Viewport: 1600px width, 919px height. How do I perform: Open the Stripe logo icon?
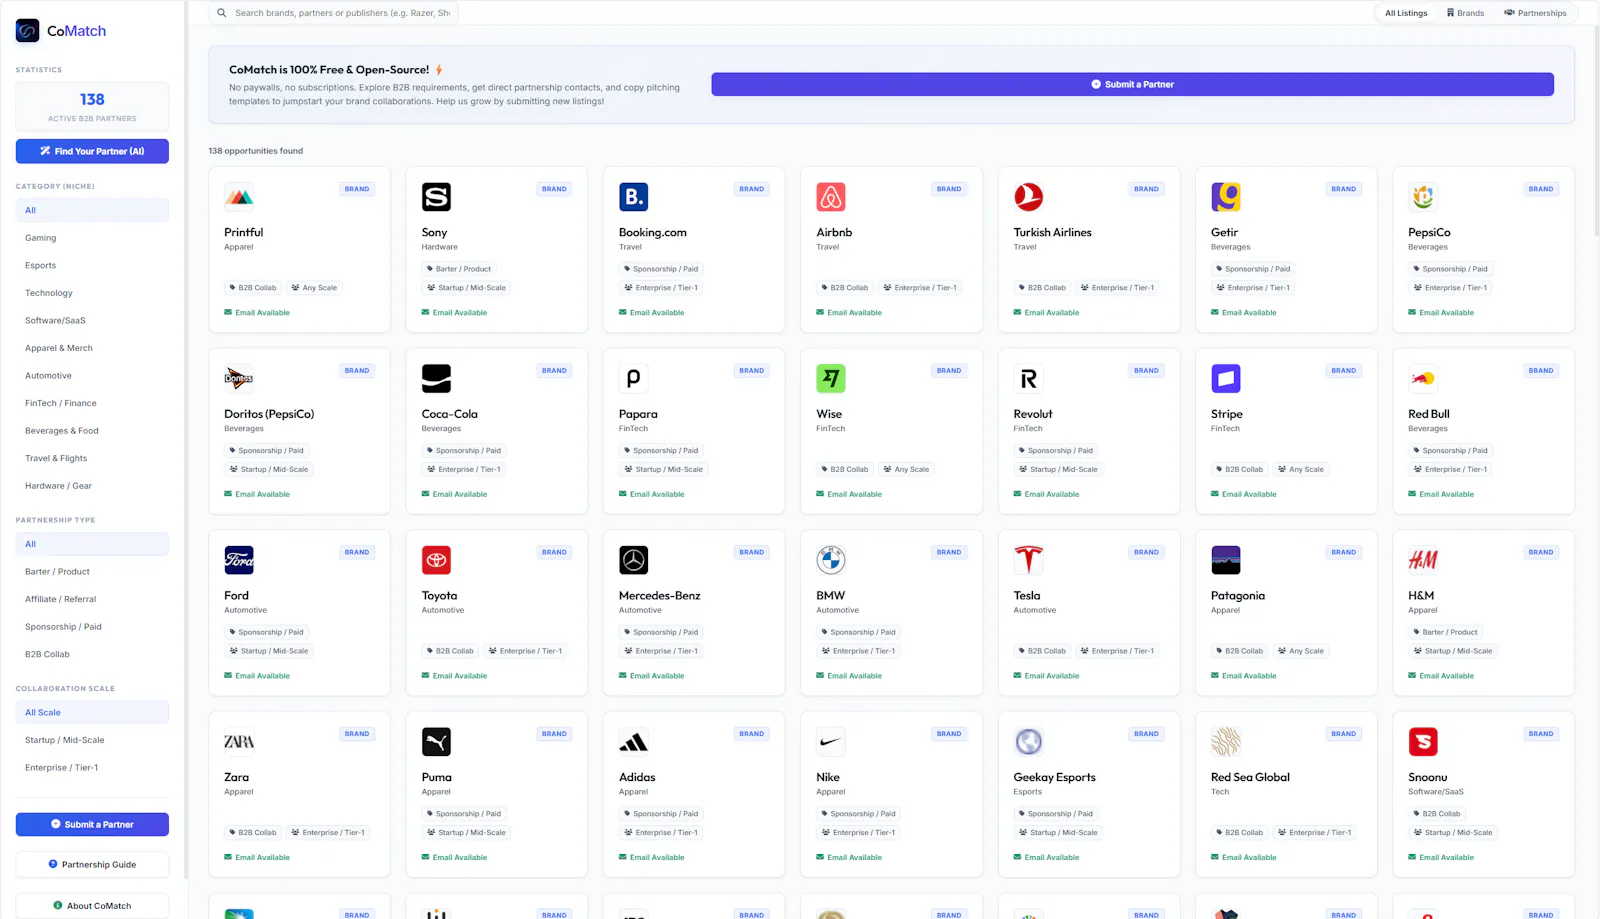1226,379
